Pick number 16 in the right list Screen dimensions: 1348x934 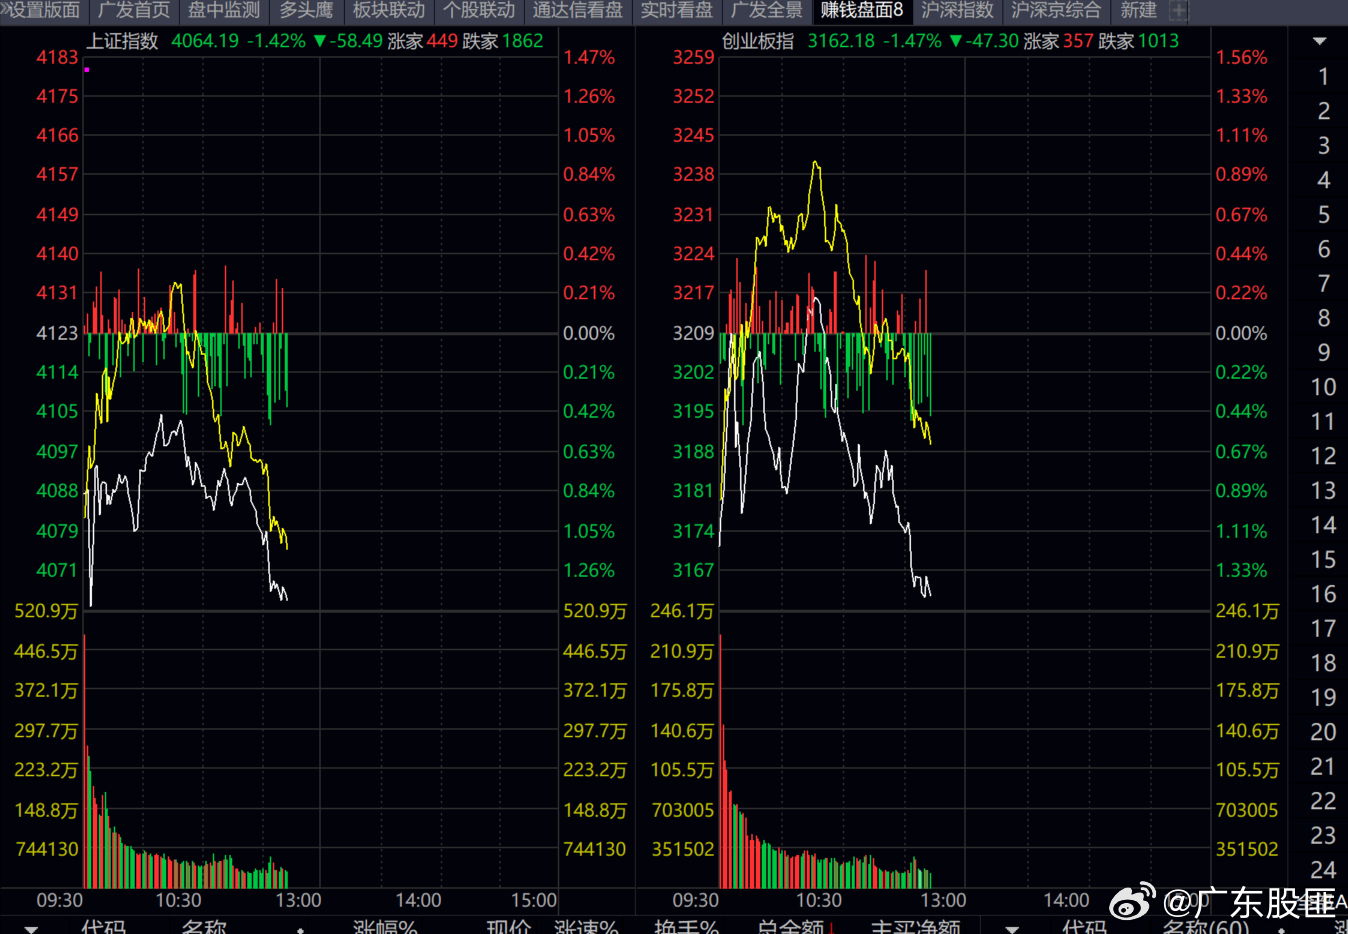click(x=1323, y=594)
